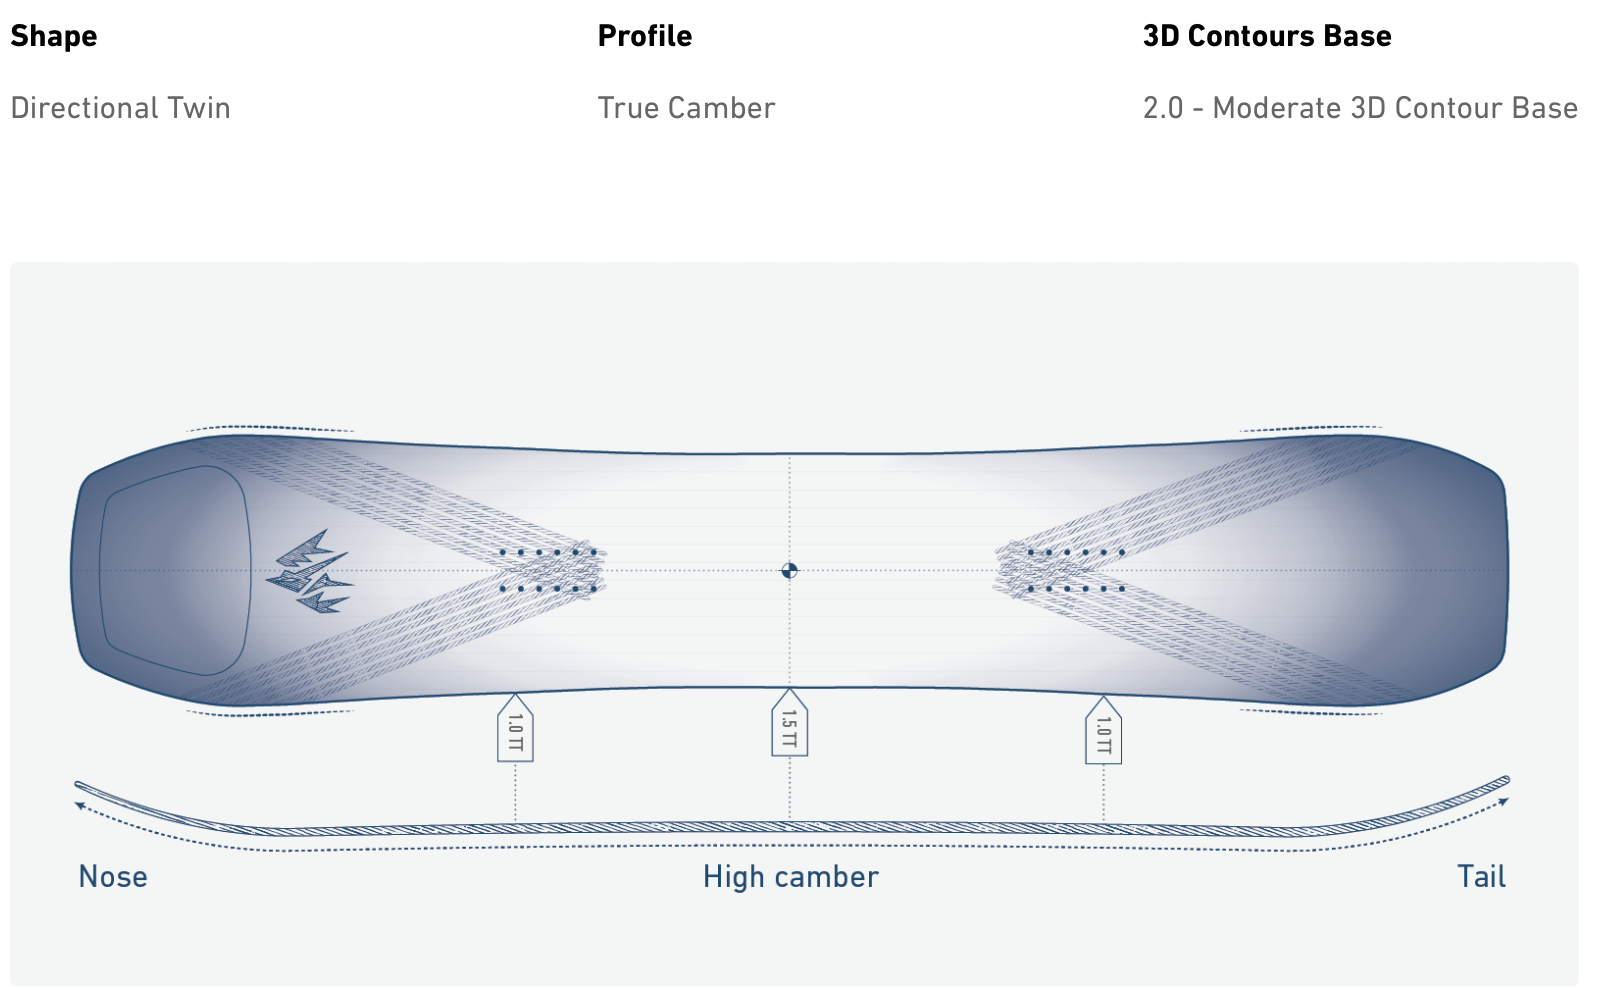This screenshot has width=1604, height=990.
Task: Click the High camber label
Action: 790,877
